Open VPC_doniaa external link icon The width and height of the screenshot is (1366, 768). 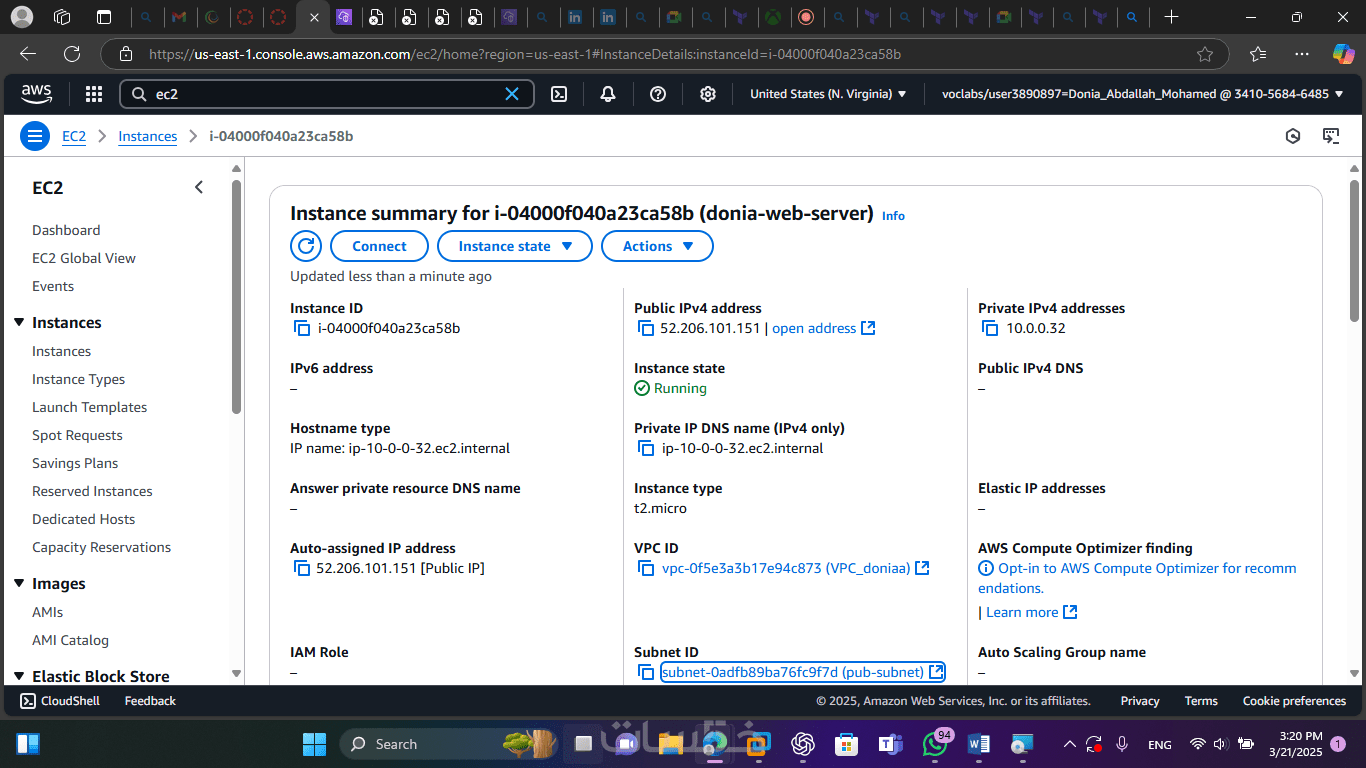[923, 568]
